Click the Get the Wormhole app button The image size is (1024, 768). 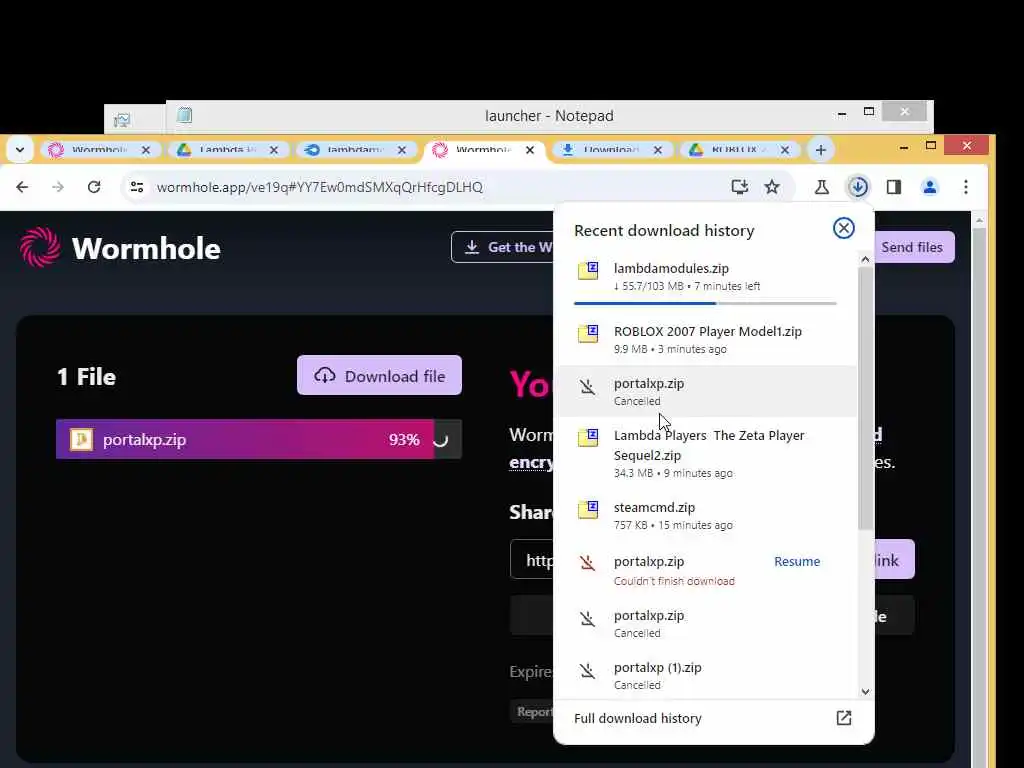point(503,247)
